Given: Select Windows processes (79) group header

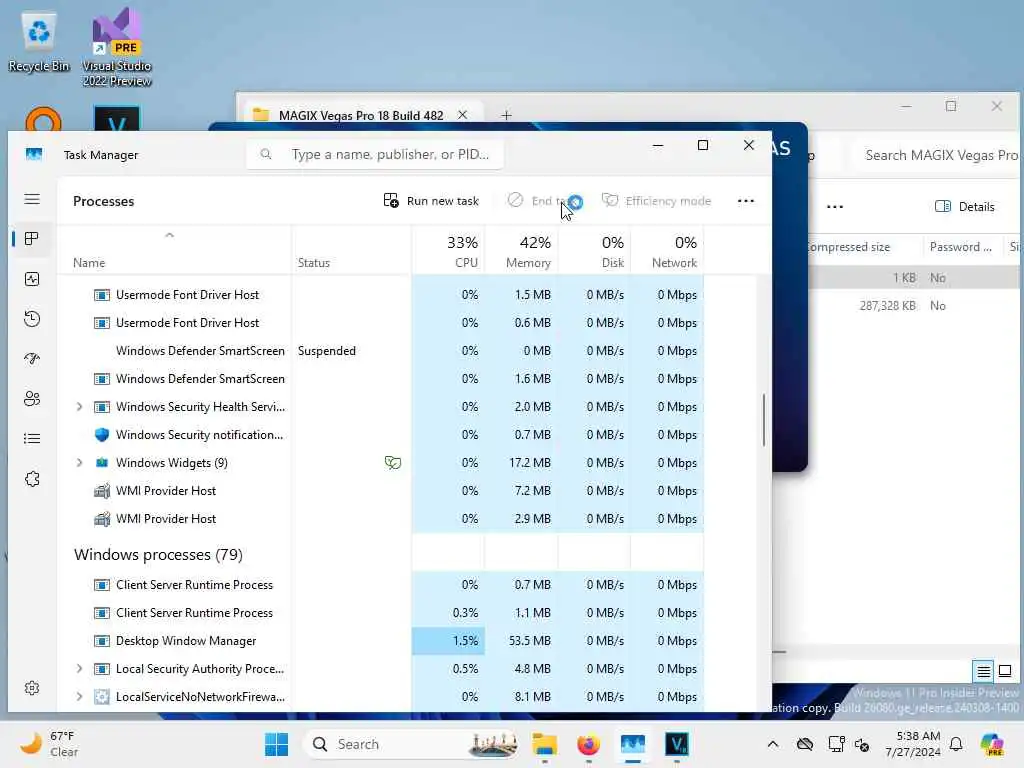Looking at the screenshot, I should pyautogui.click(x=158, y=554).
